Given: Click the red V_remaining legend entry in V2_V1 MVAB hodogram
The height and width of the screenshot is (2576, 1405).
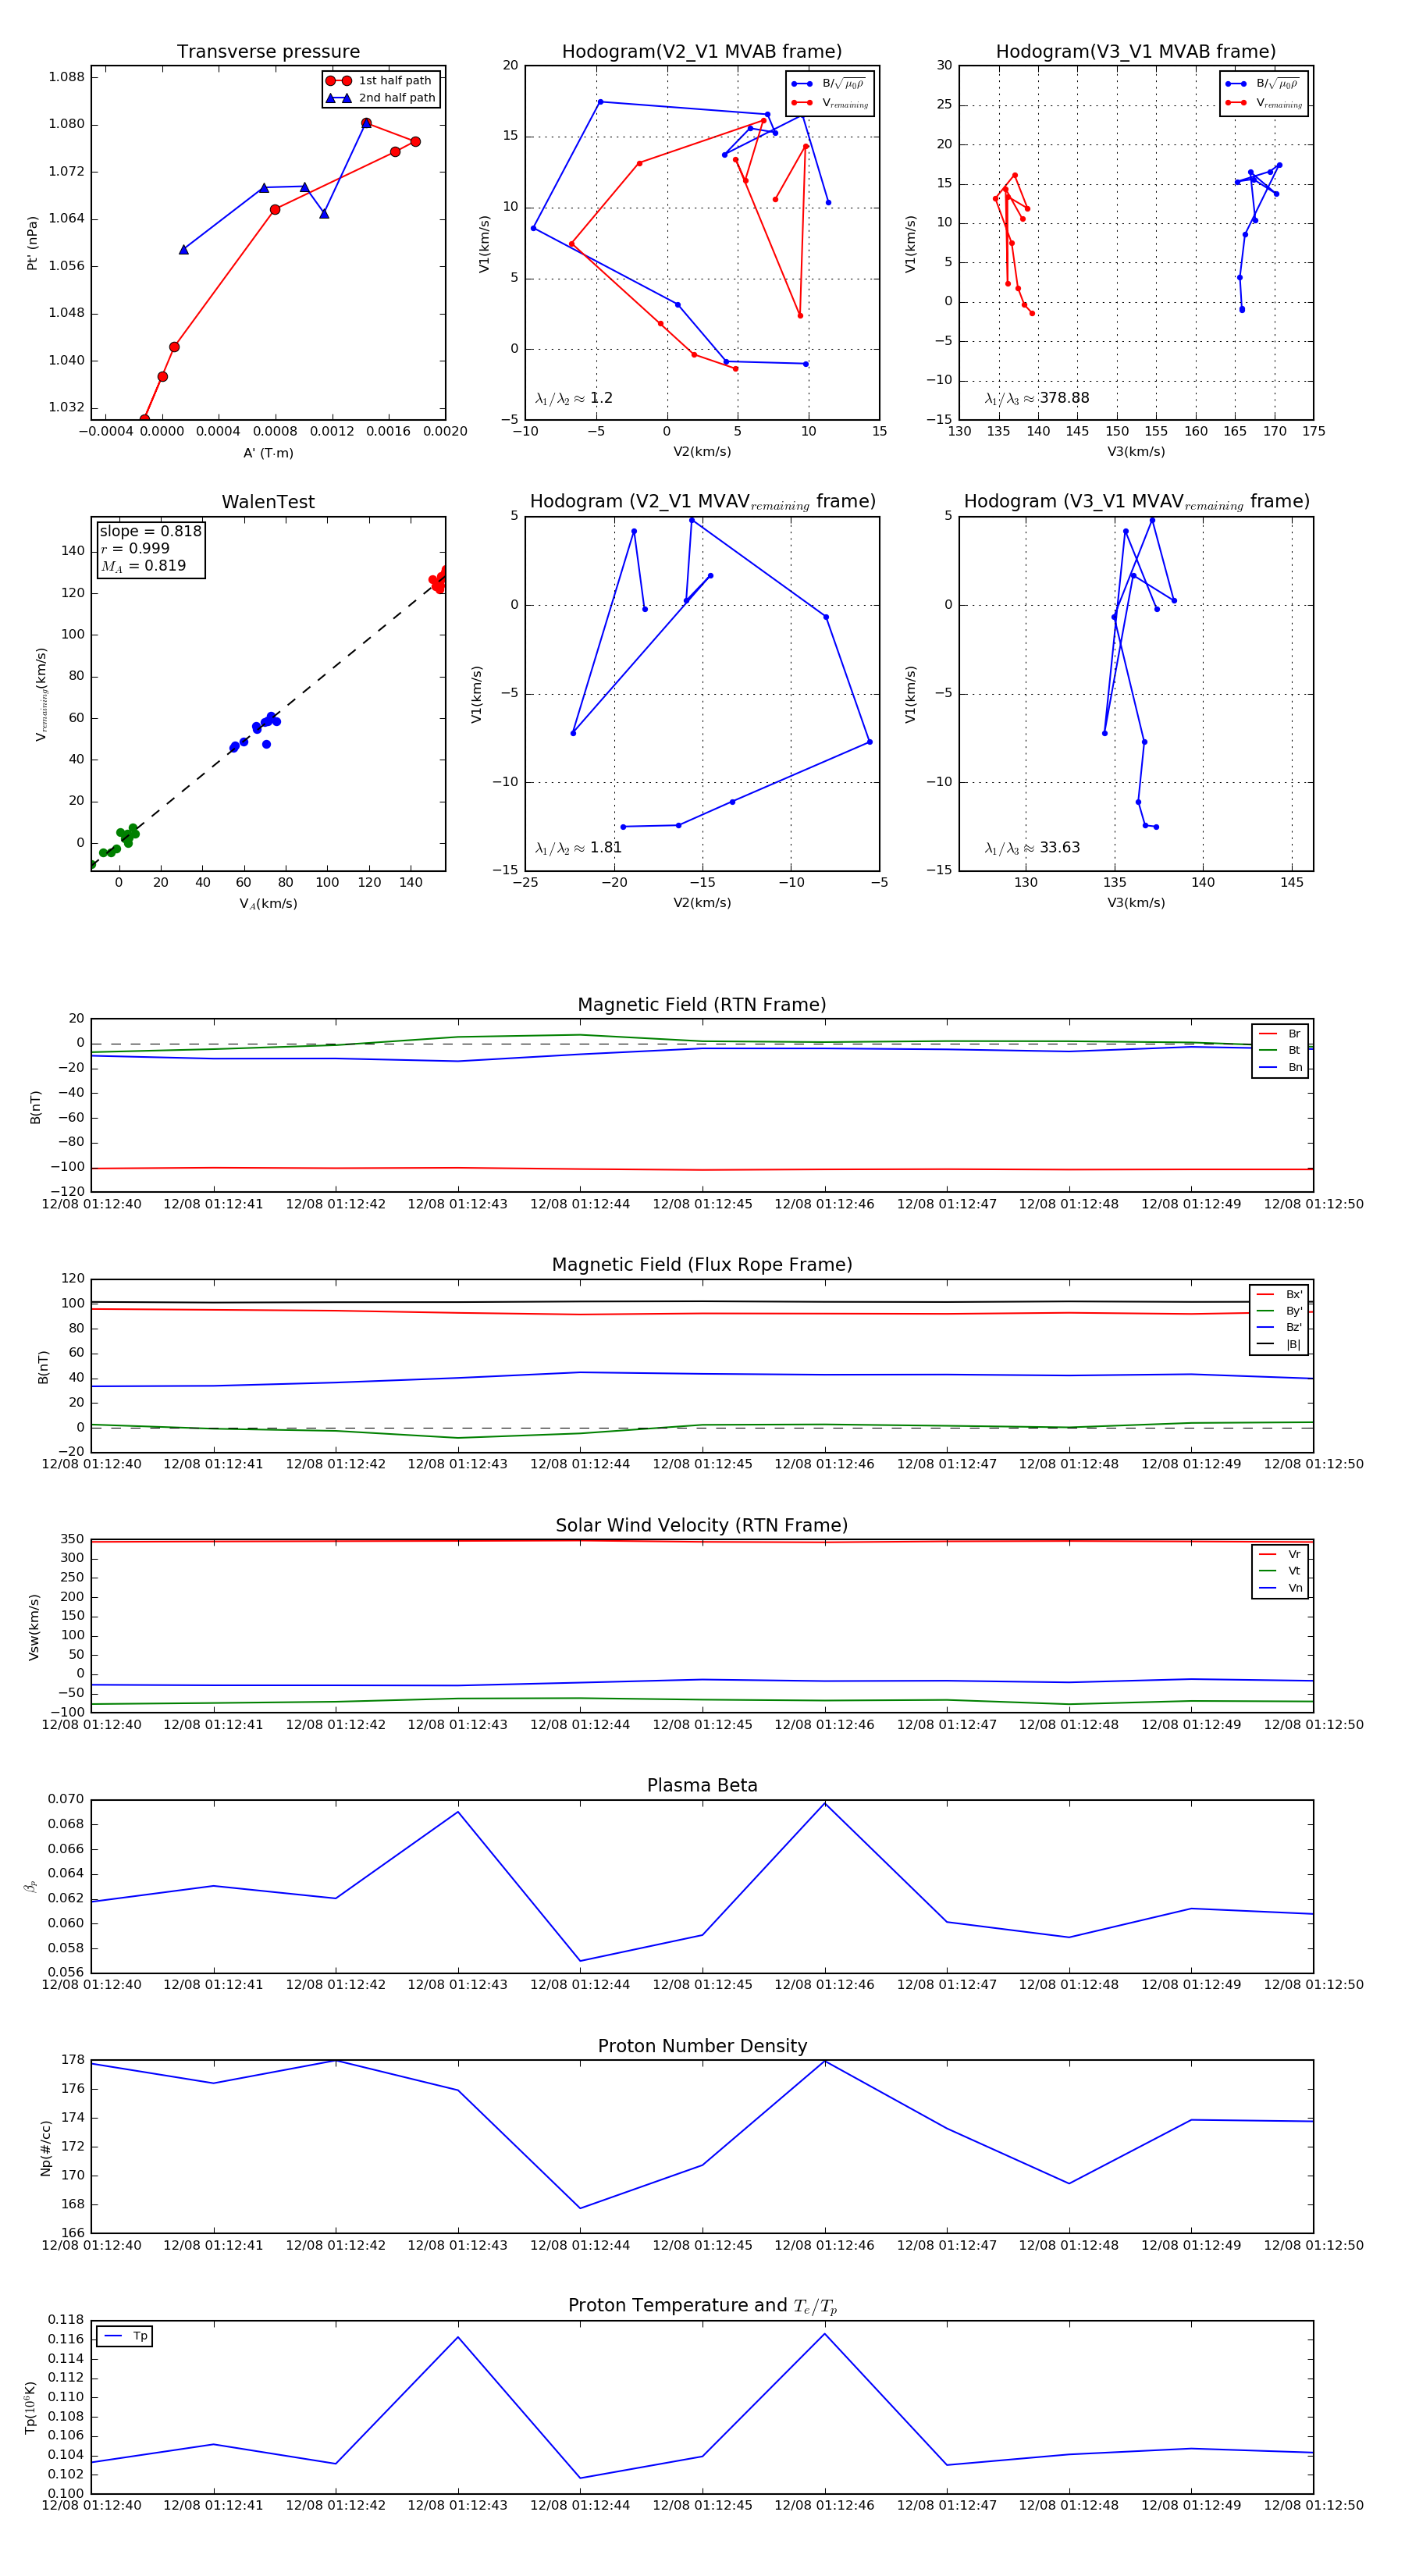Looking at the screenshot, I should point(830,103).
